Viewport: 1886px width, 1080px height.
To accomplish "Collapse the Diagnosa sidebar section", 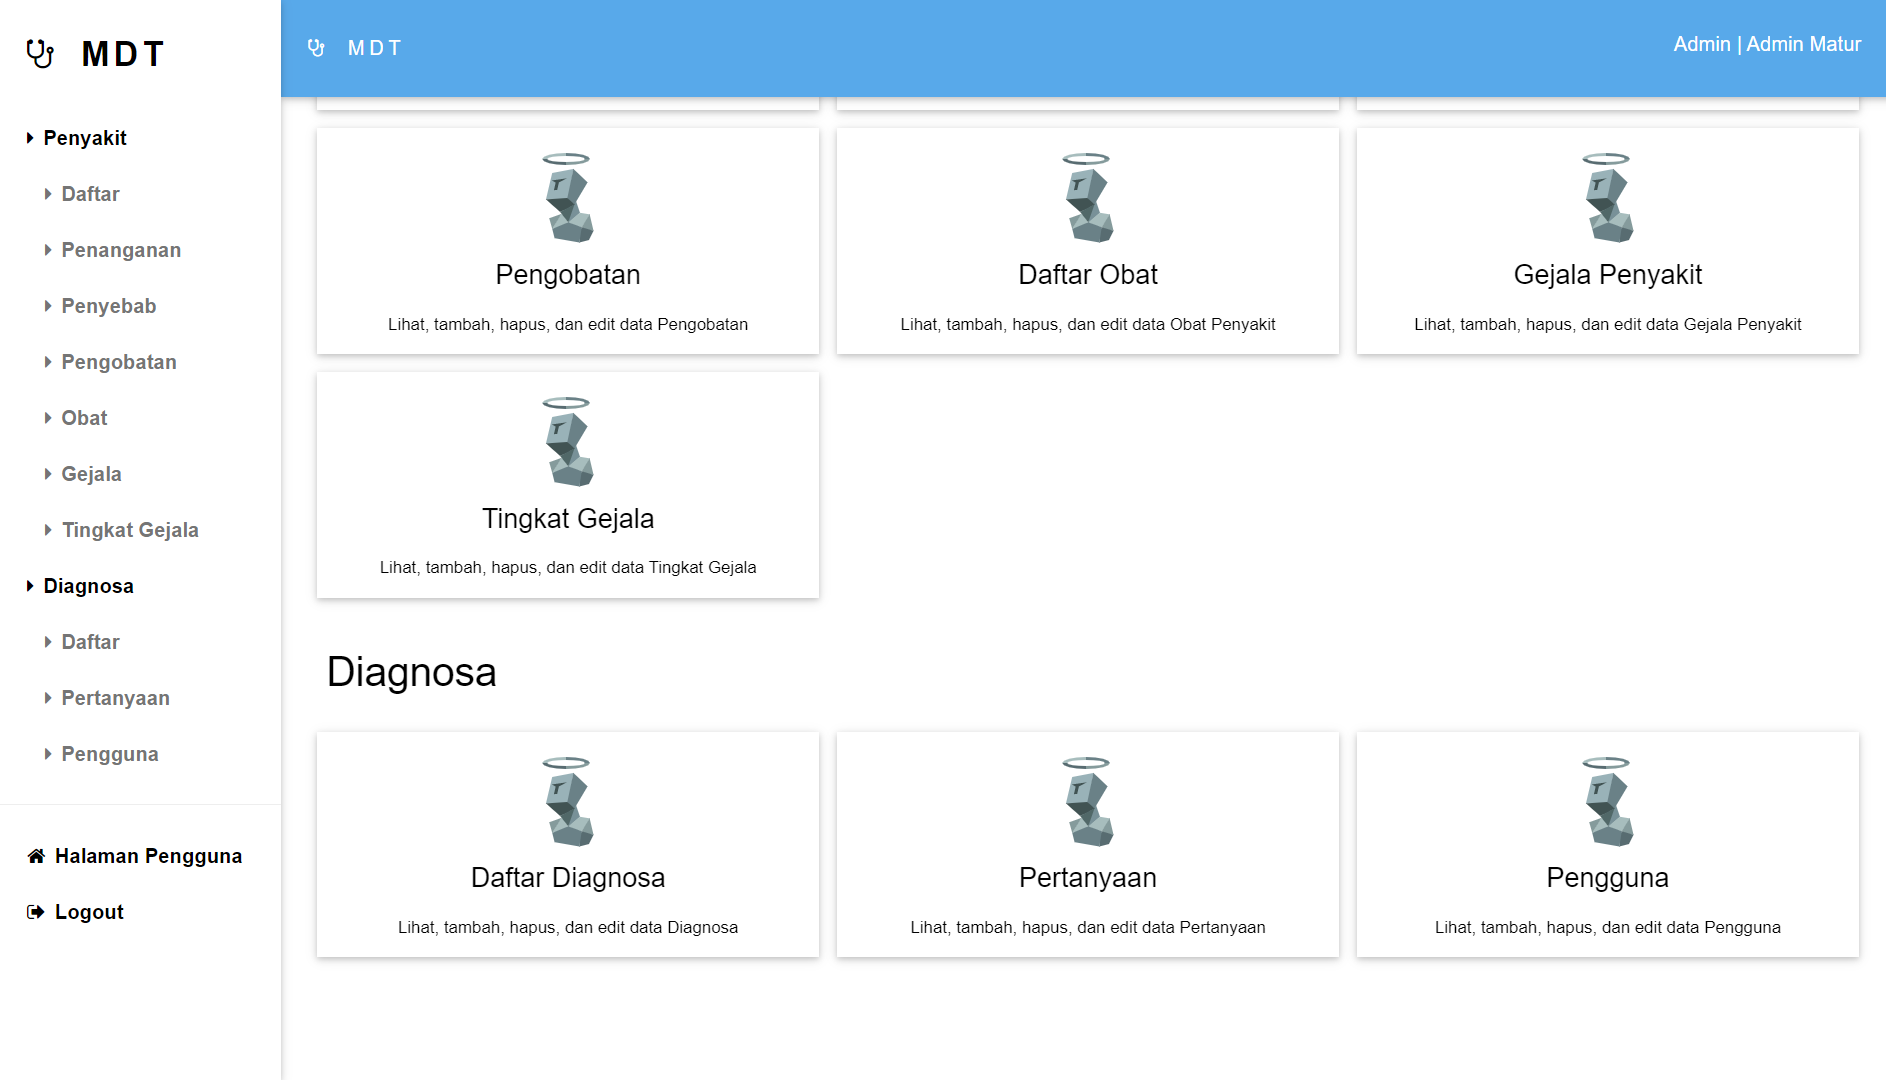I will (x=30, y=586).
